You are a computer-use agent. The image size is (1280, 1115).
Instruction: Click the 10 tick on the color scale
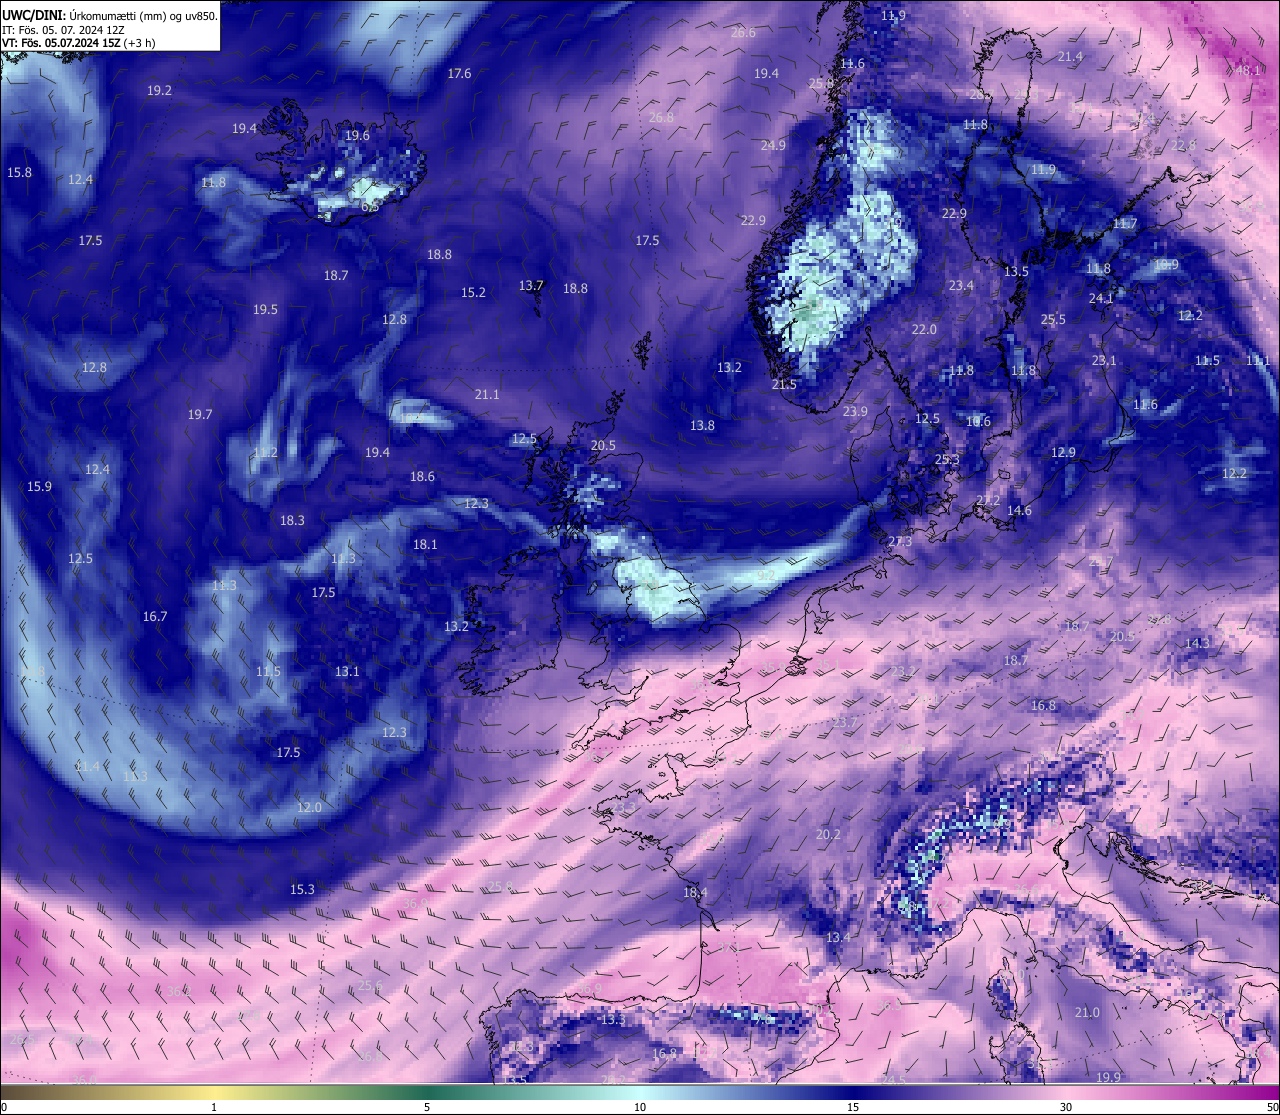[640, 1106]
